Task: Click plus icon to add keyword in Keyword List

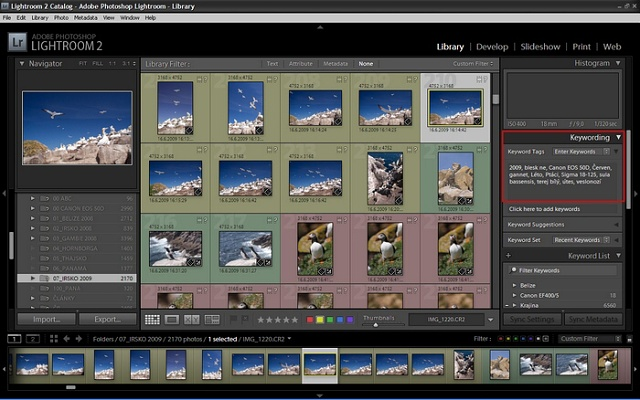Action: [509, 256]
